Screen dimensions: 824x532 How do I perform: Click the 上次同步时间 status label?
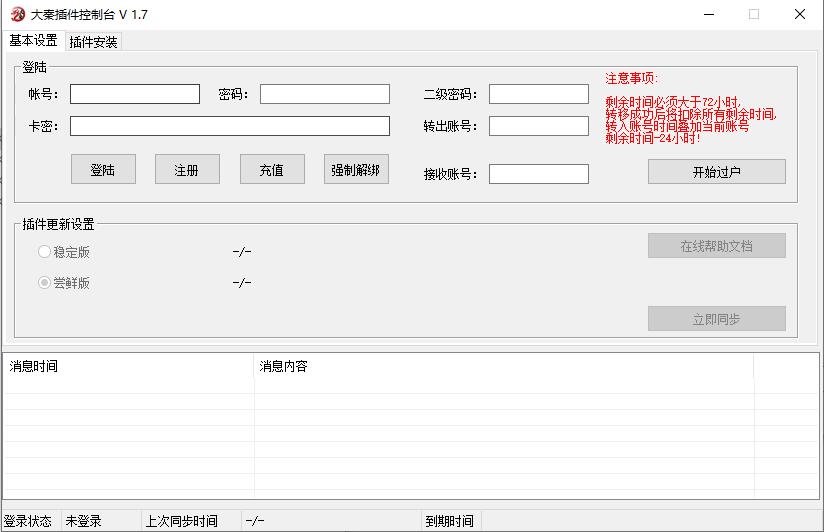(x=181, y=521)
